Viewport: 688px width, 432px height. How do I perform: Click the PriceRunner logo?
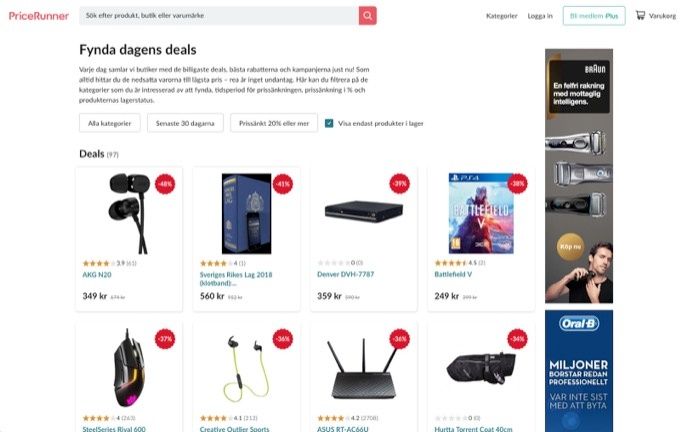tap(39, 16)
